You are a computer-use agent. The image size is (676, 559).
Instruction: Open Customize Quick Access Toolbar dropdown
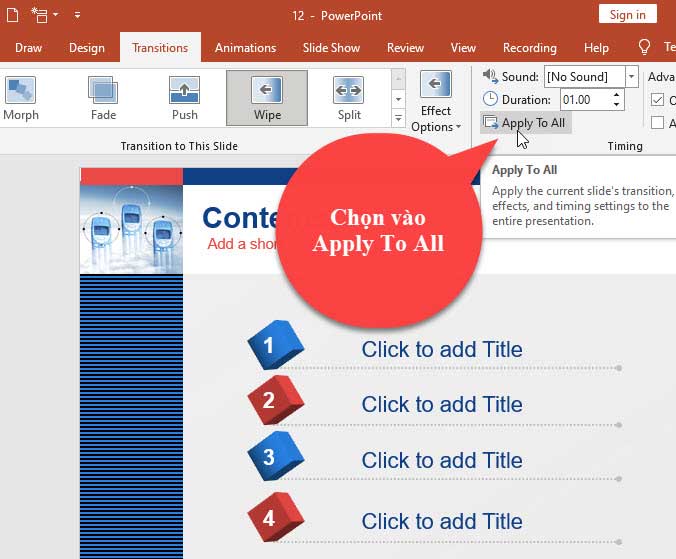pos(77,15)
